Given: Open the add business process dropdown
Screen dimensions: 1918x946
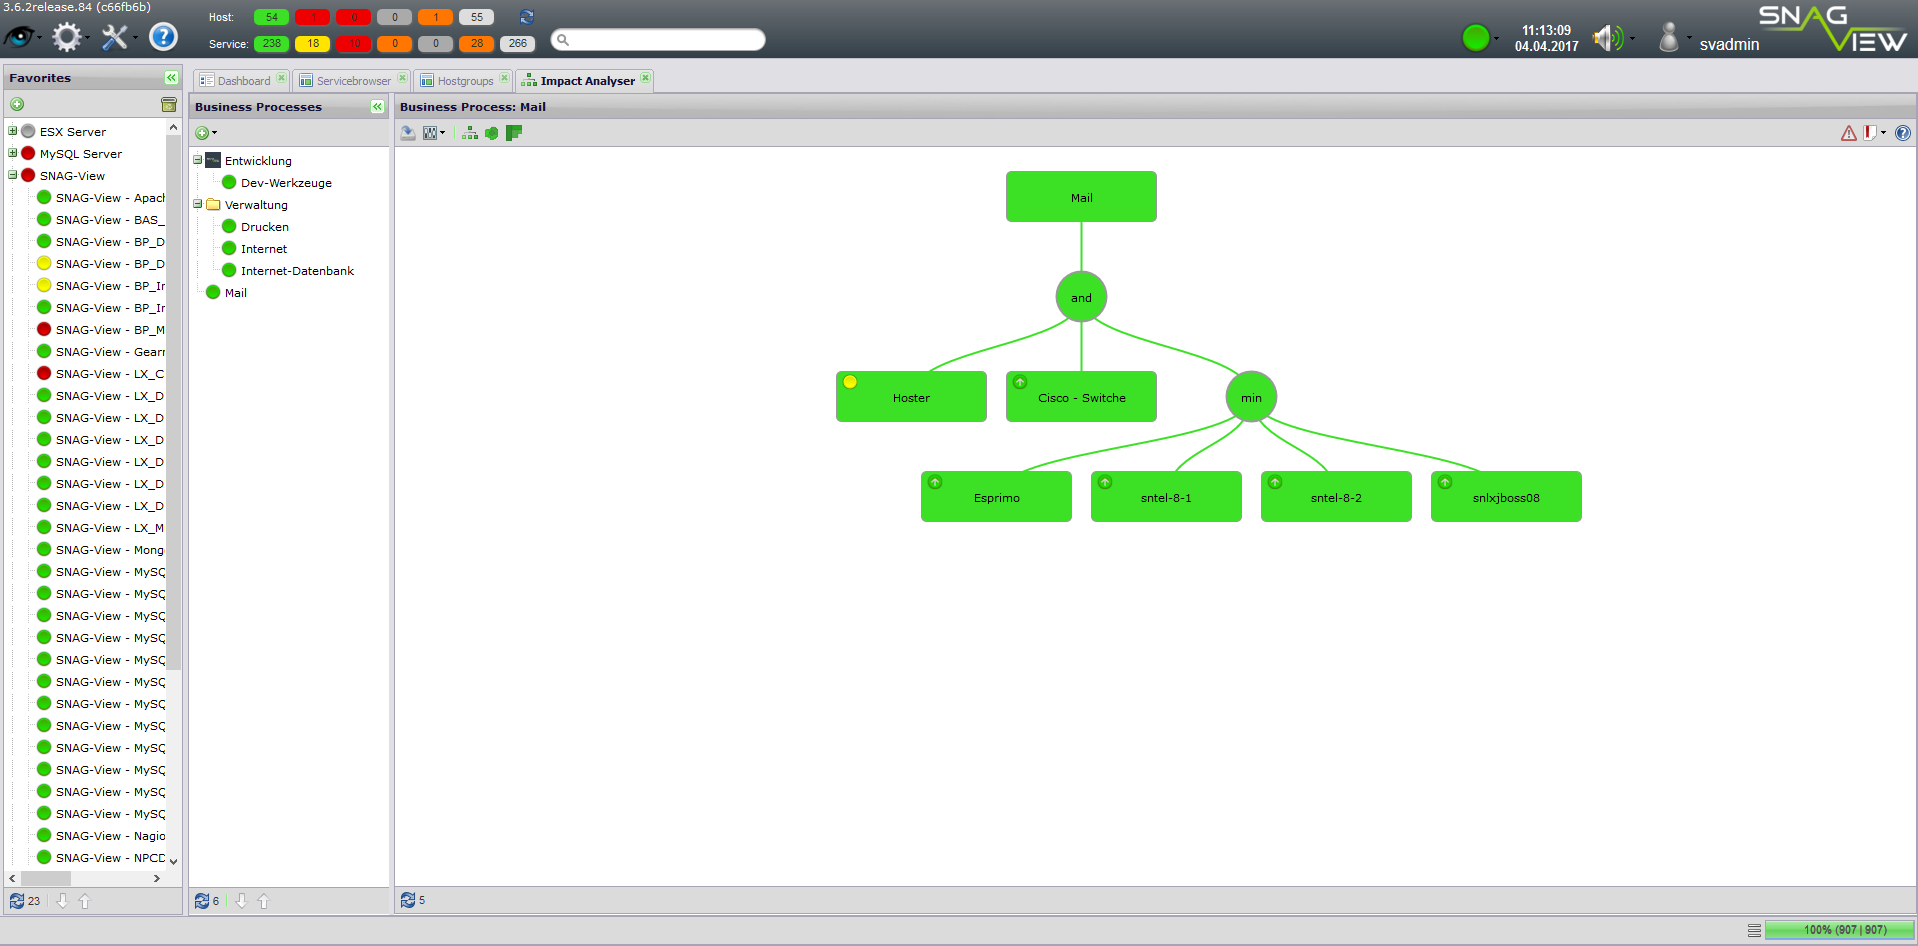Looking at the screenshot, I should tap(206, 133).
